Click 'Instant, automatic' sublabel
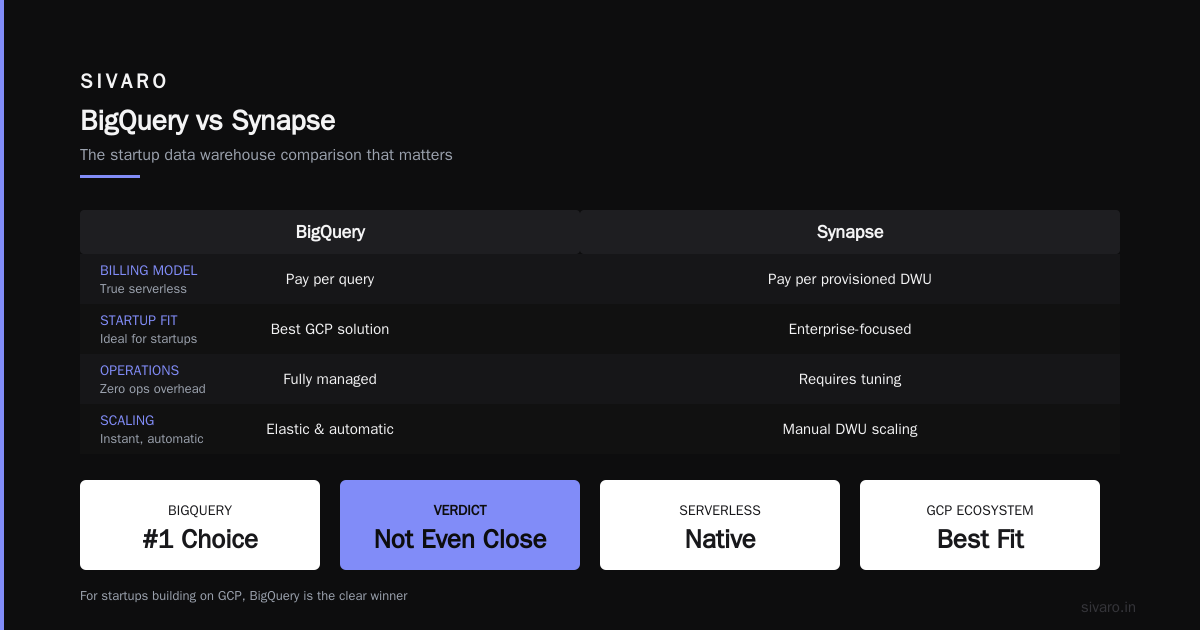Image resolution: width=1200 pixels, height=630 pixels. [x=151, y=439]
